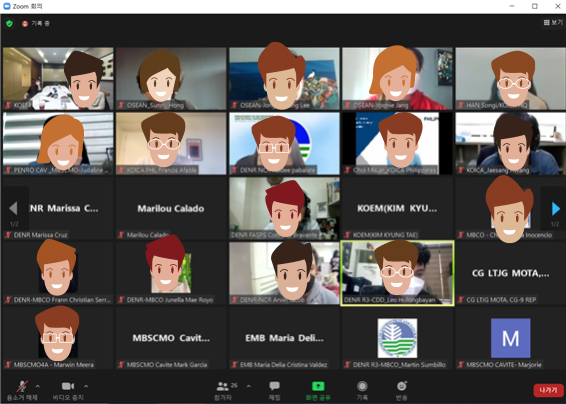This screenshot has height=404, width=566.
Task: Expand participants options arrow next to 26
Action: point(249,386)
